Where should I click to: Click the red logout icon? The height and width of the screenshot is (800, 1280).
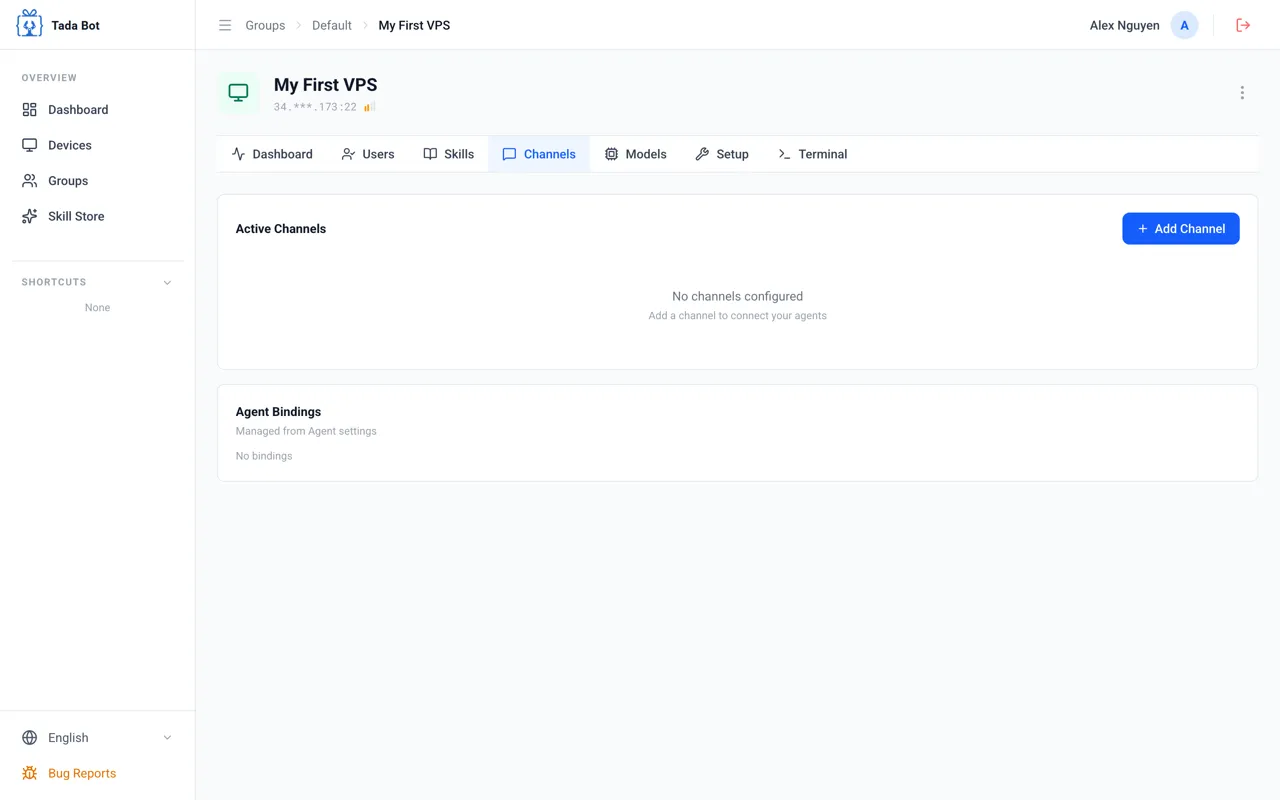tap(1243, 25)
